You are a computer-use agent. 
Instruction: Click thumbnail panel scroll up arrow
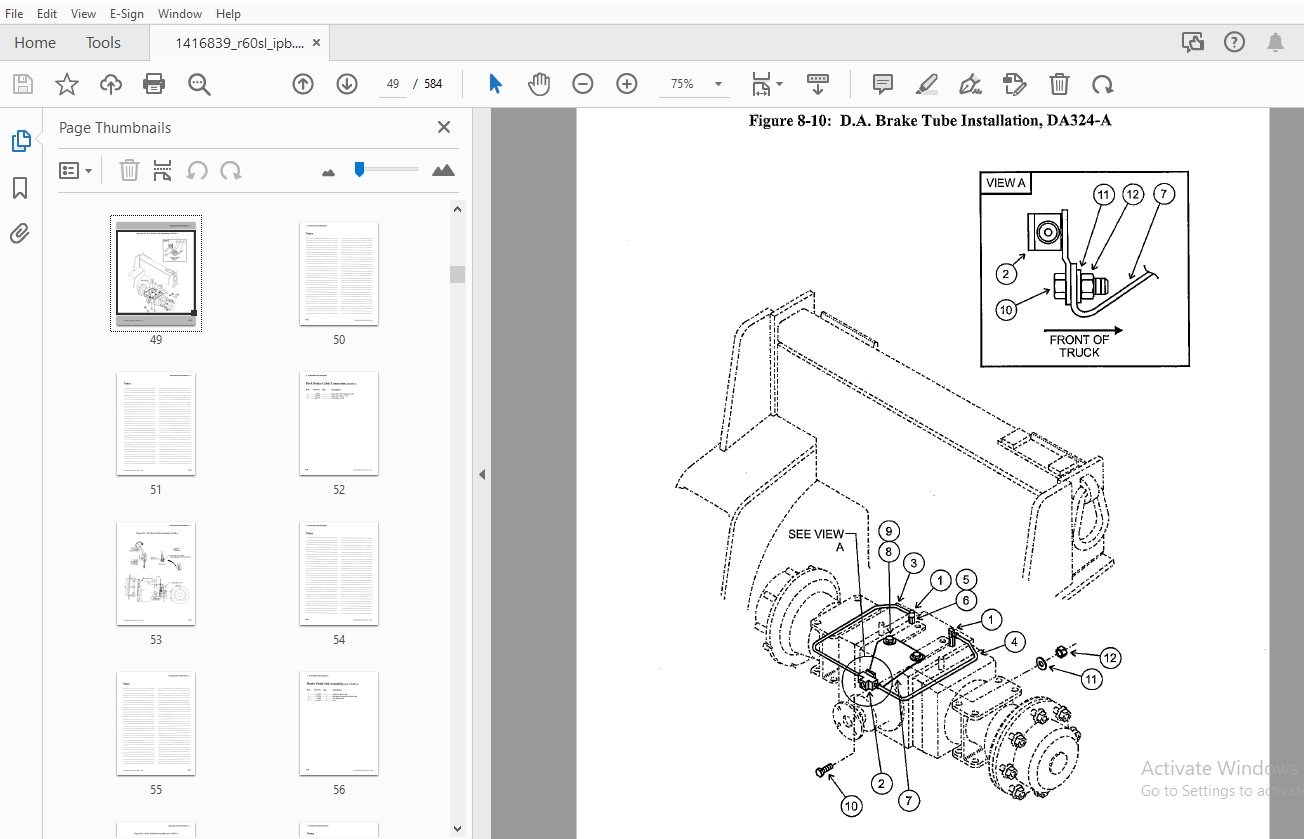457,210
